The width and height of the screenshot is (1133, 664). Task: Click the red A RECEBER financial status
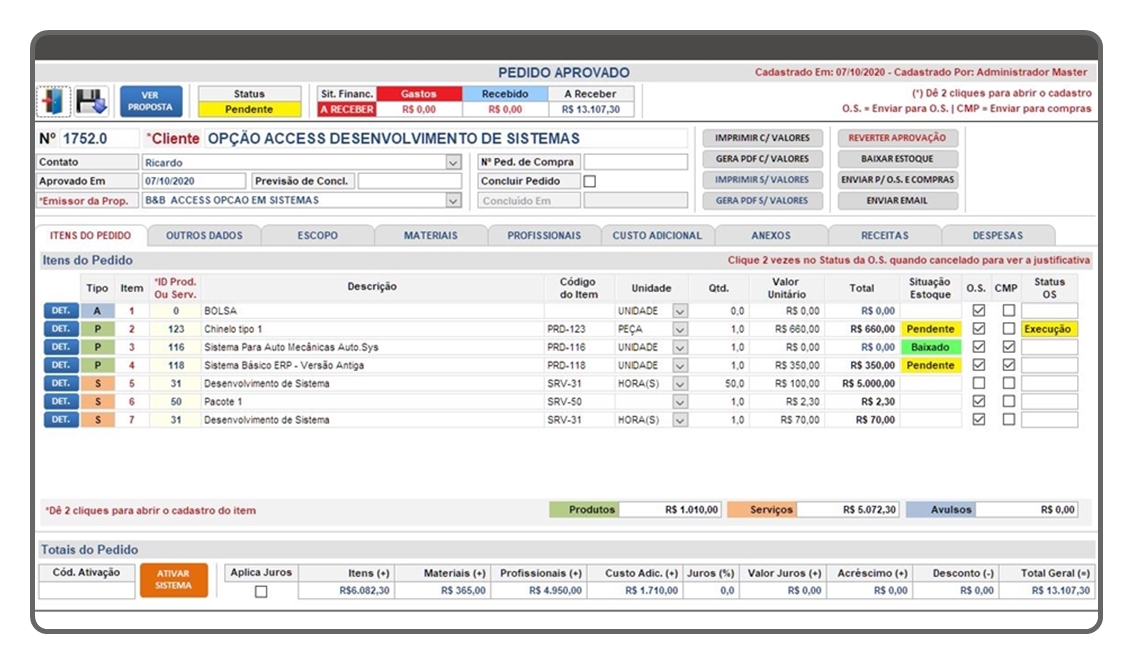coord(347,109)
